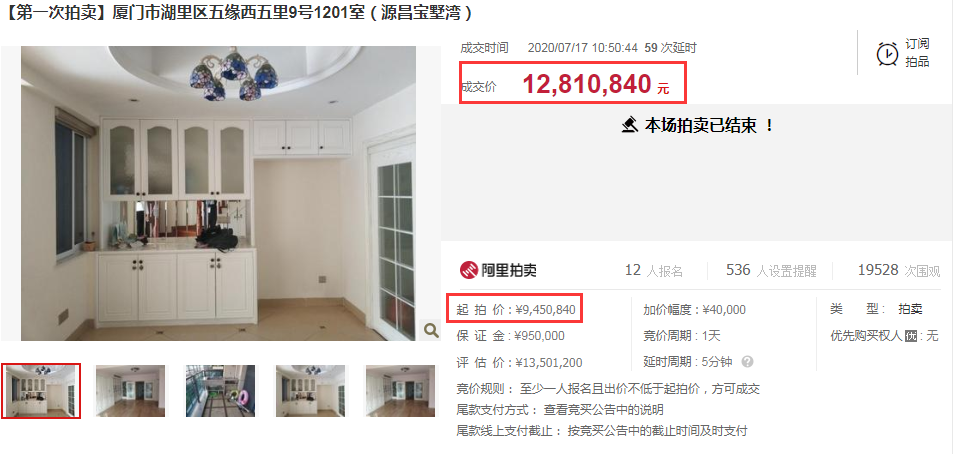This screenshot has width=953, height=454.
Task: Click the question mark help icon
Action: [x=748, y=362]
